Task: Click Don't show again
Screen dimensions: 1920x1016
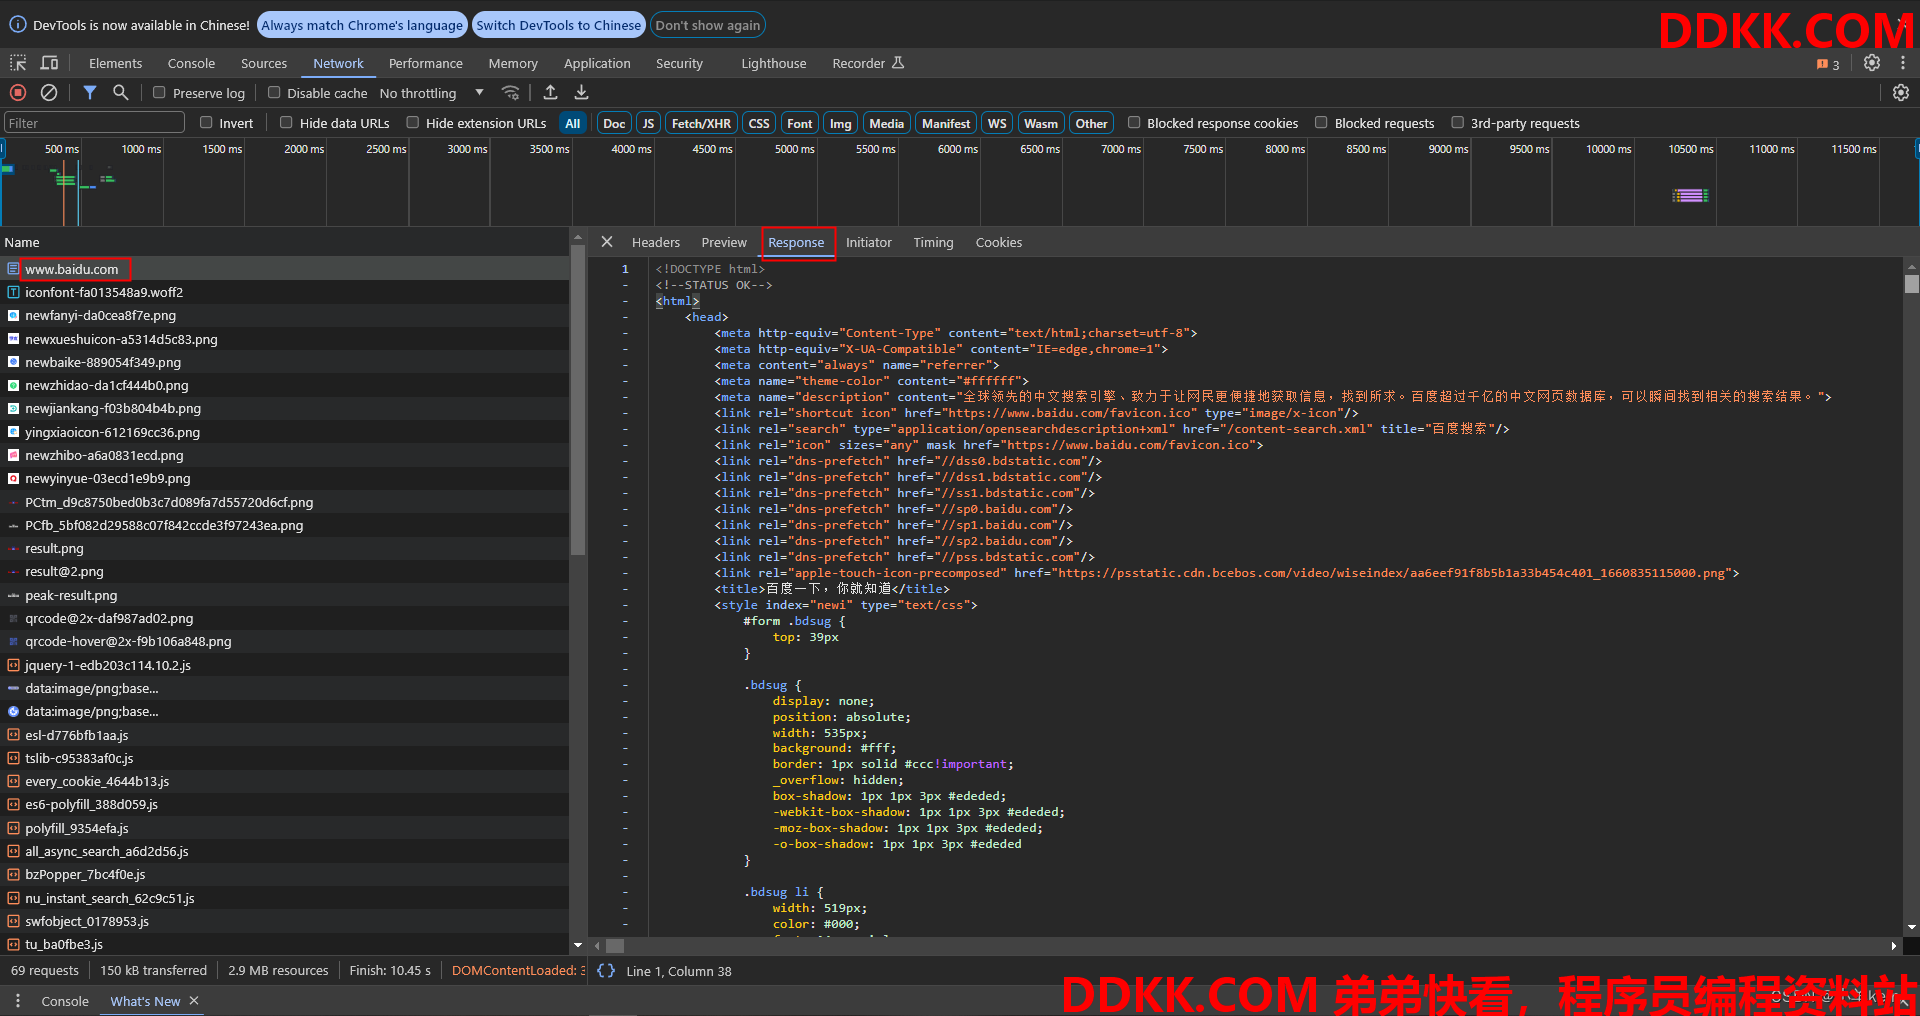Action: [708, 25]
